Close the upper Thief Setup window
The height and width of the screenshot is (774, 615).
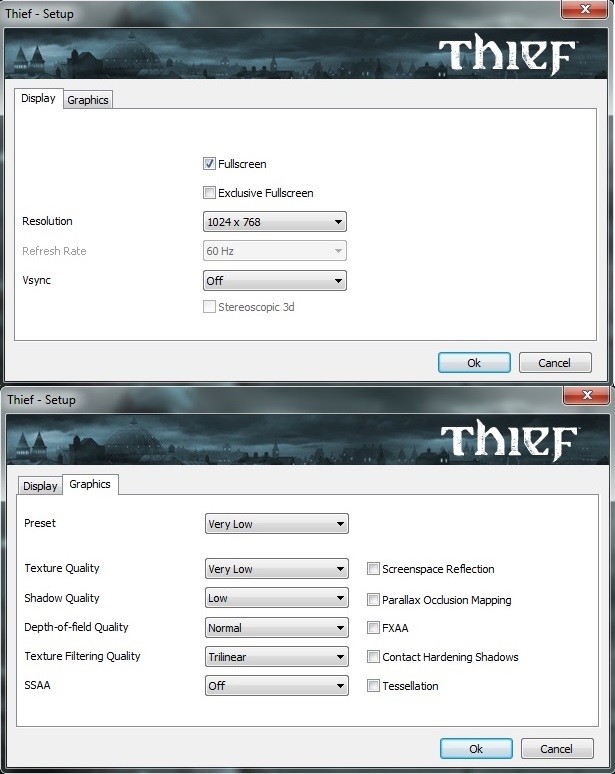585,9
